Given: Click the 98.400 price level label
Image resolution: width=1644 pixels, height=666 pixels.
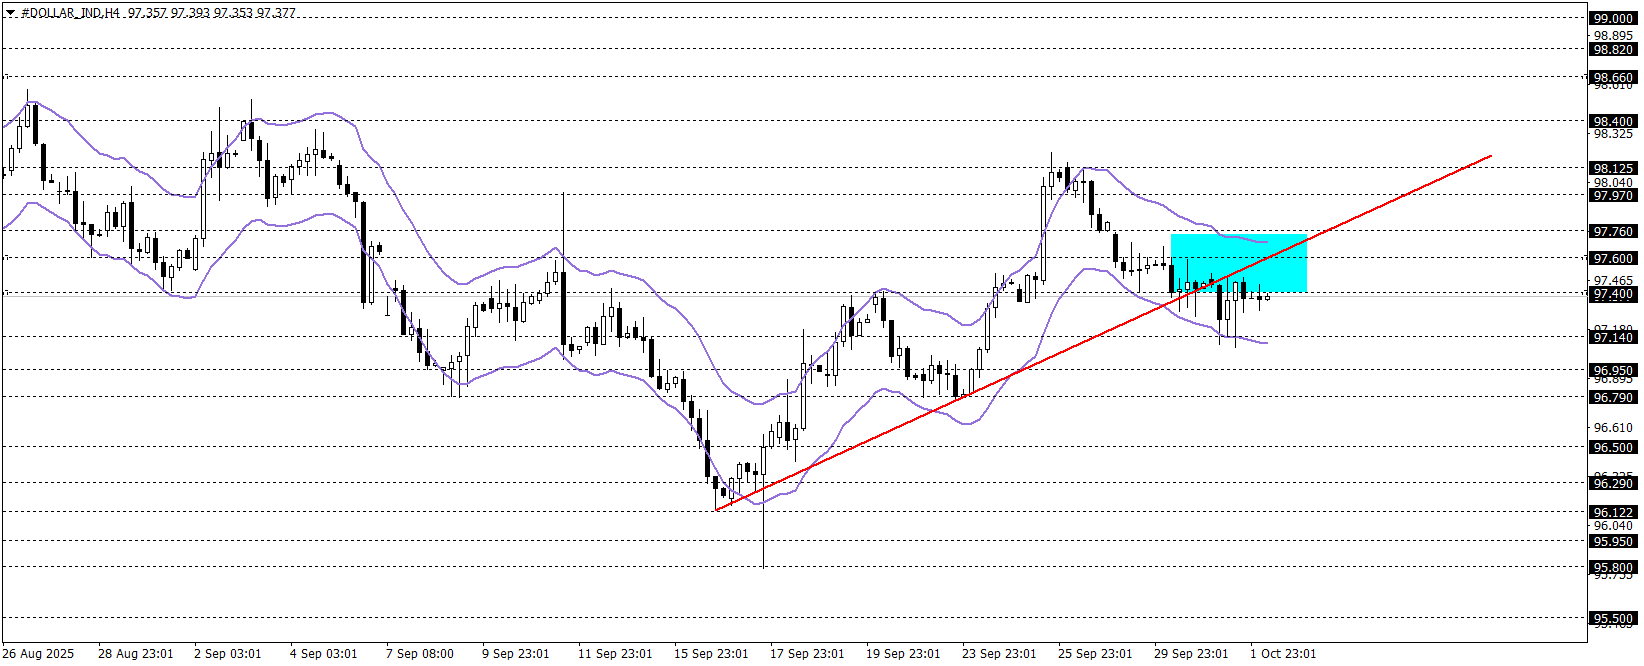Looking at the screenshot, I should point(1612,121).
